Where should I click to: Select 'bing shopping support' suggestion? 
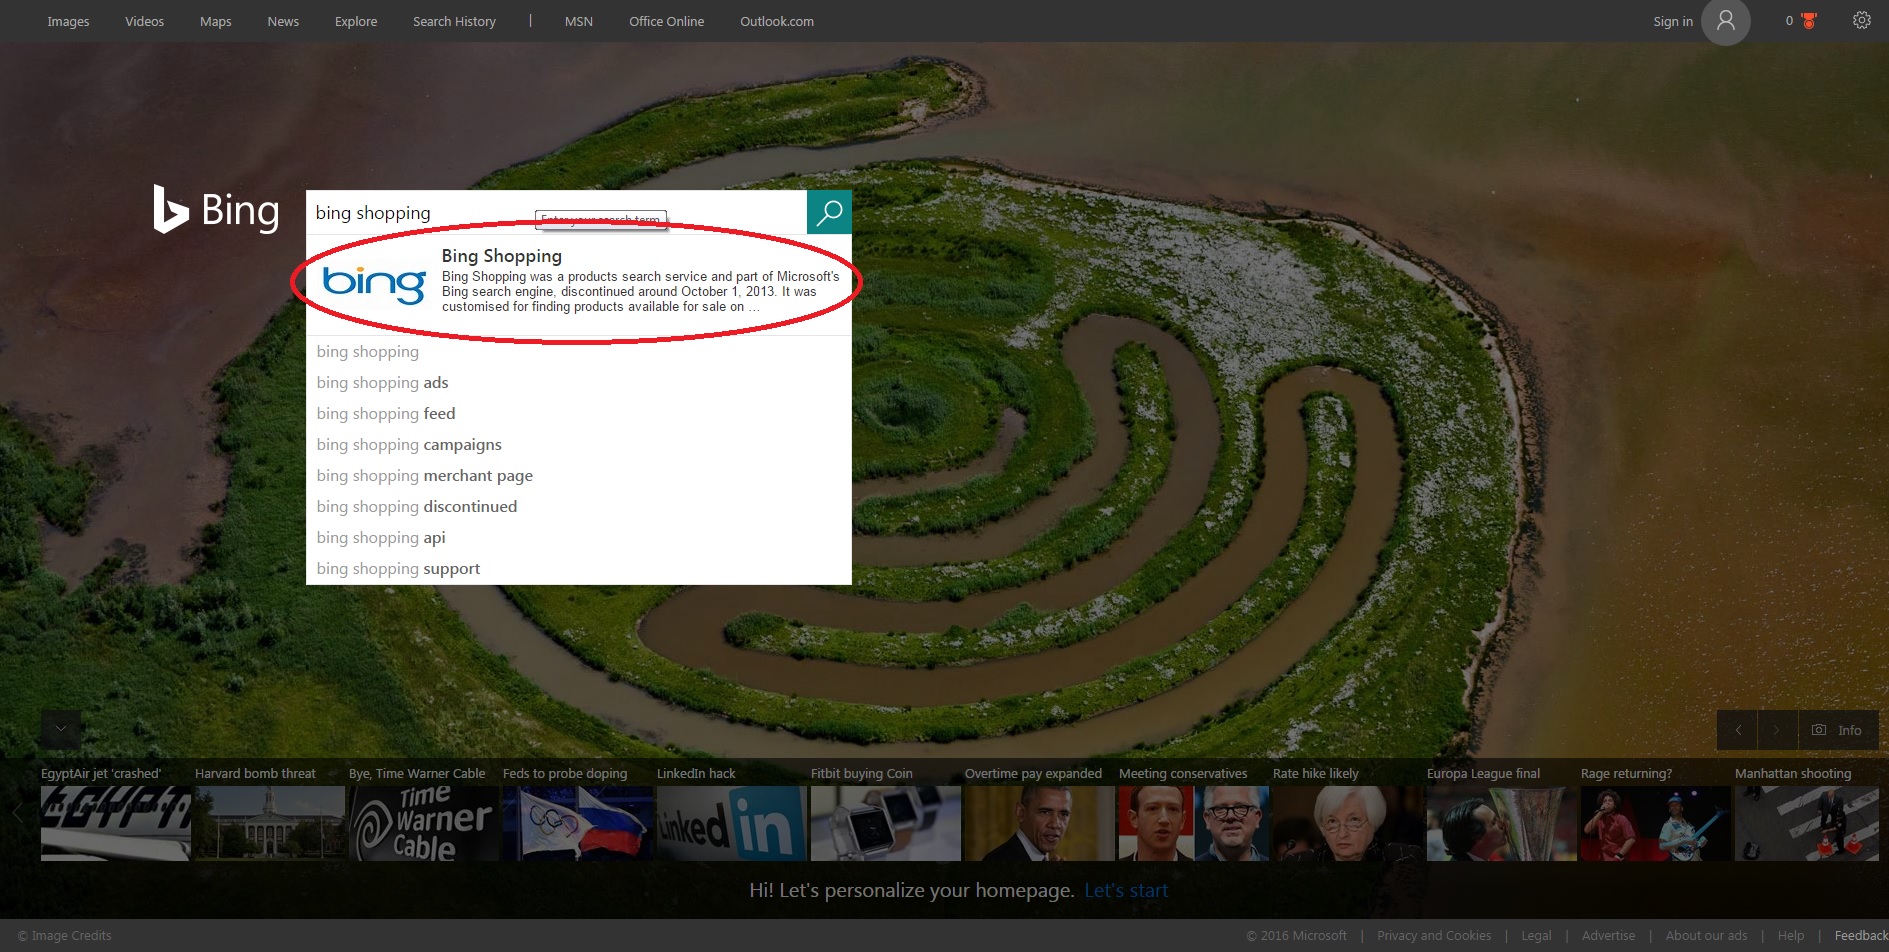click(579, 568)
